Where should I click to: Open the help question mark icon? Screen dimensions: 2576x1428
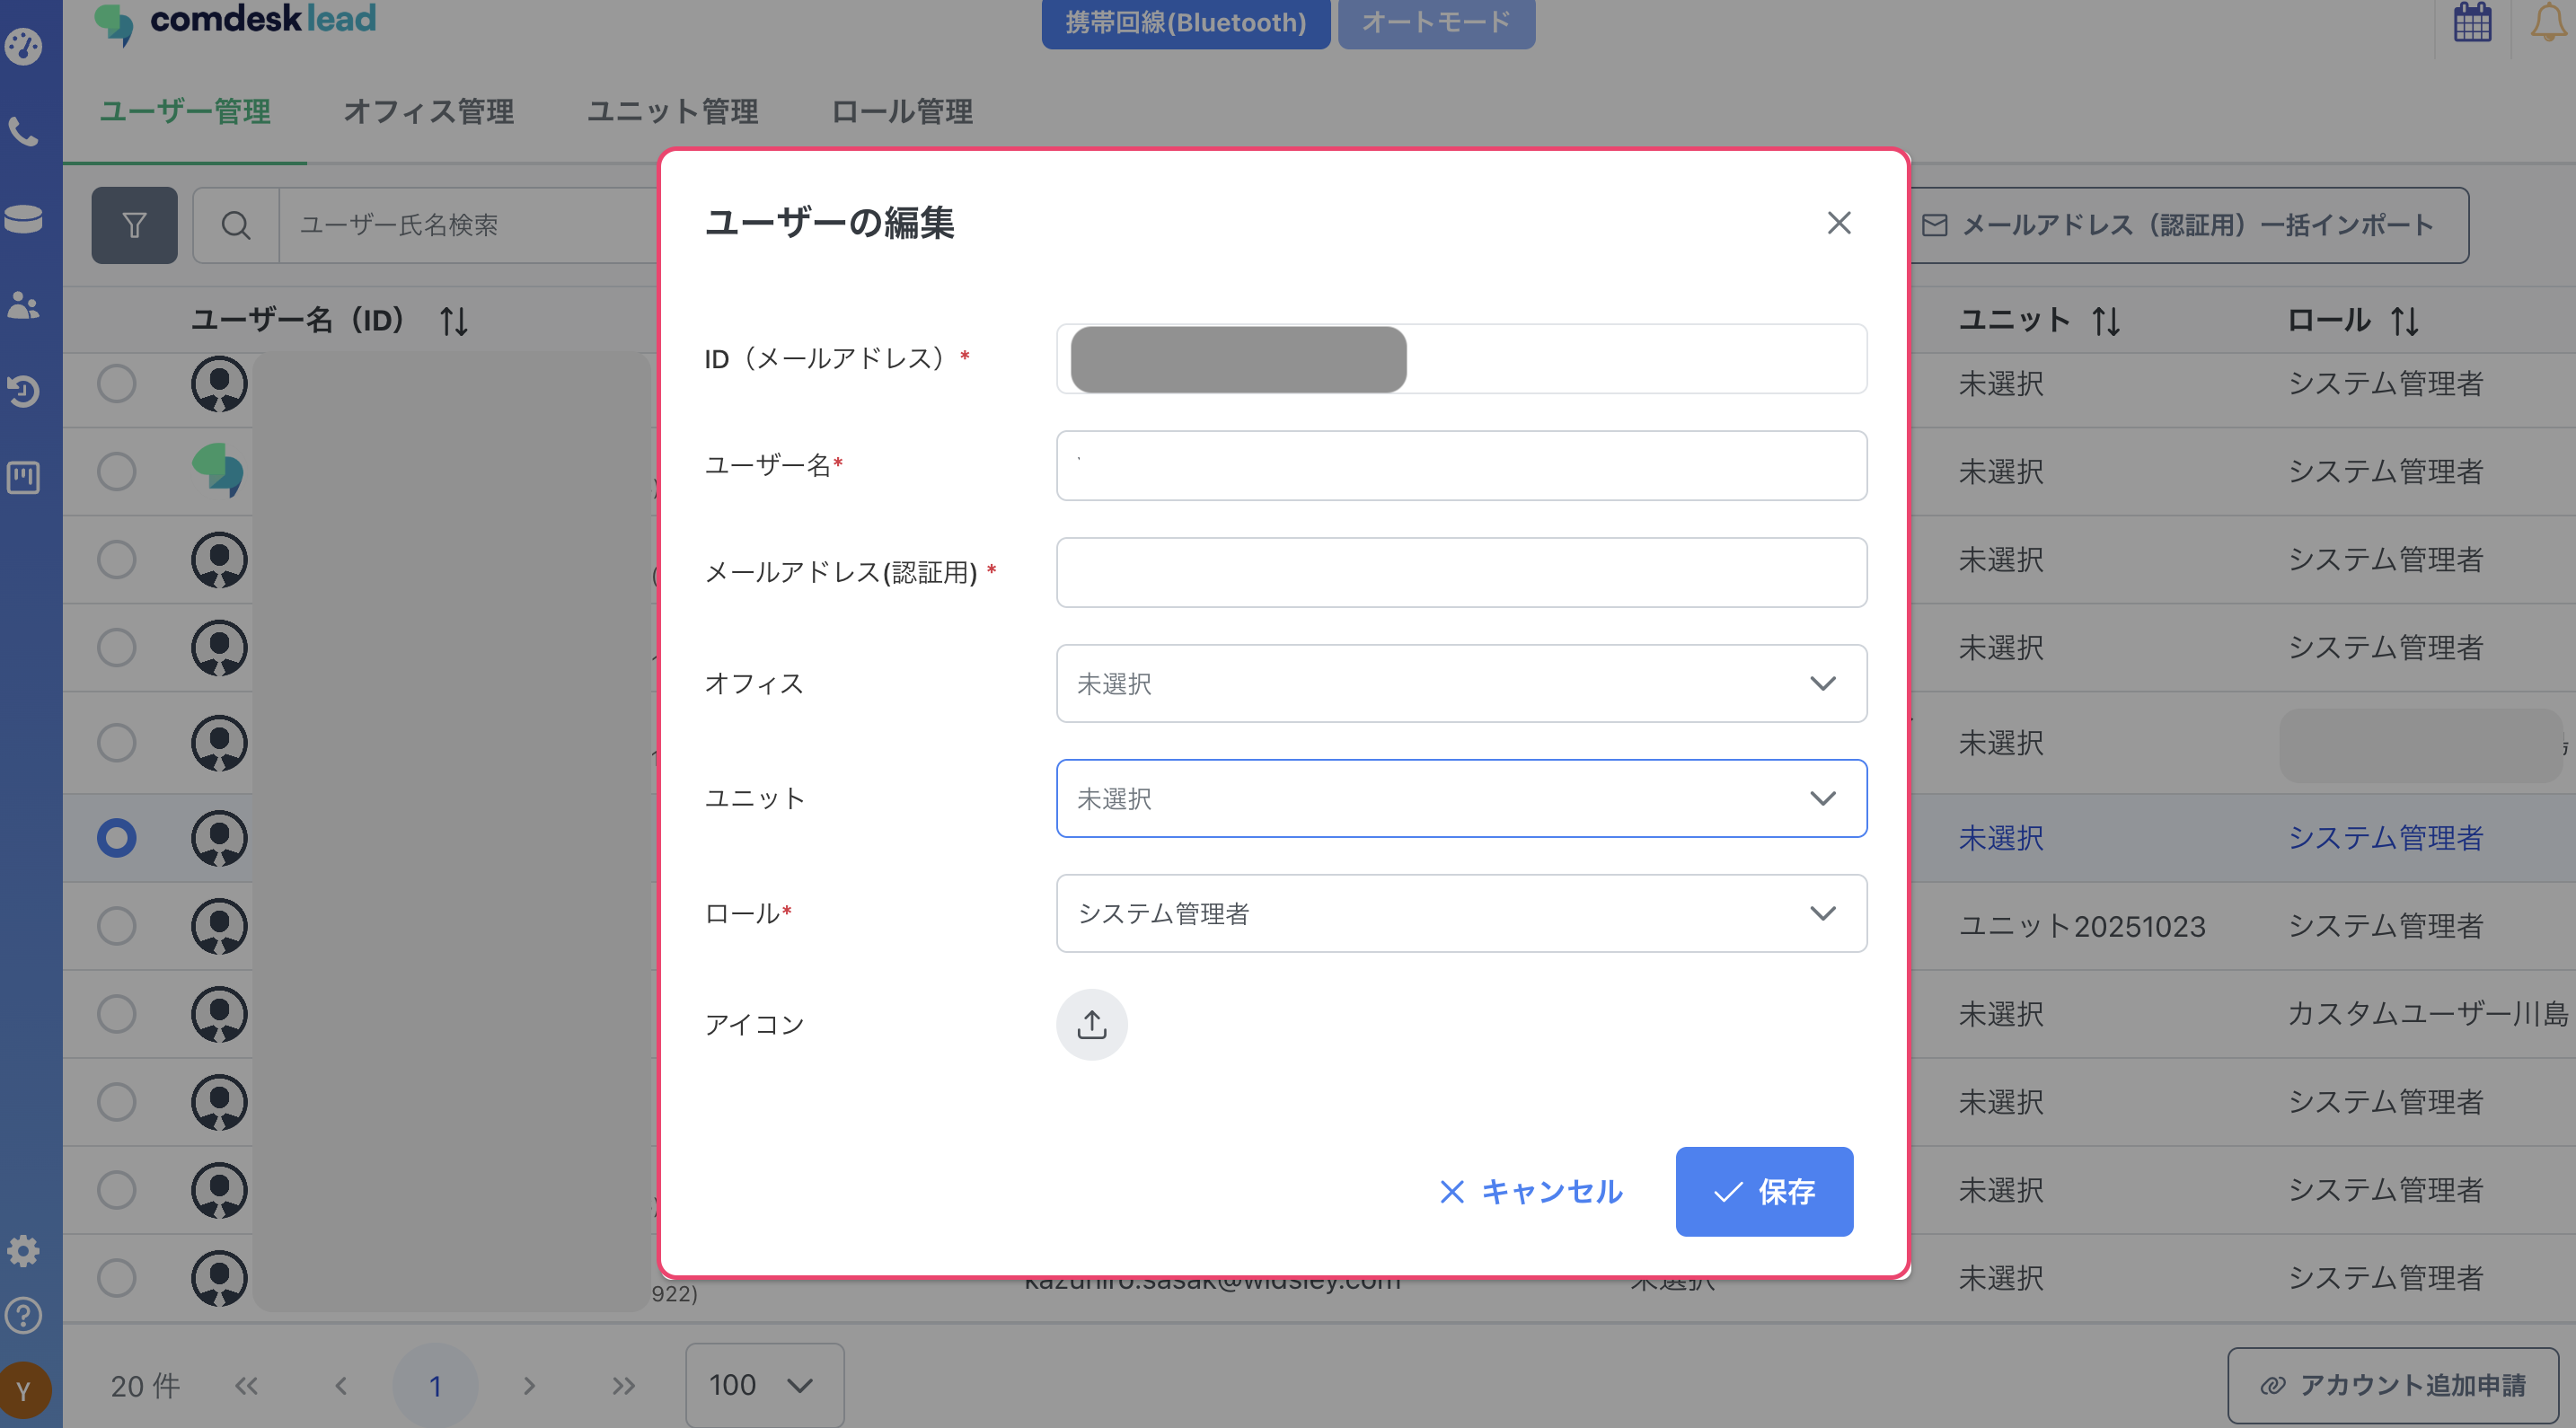pos(23,1315)
